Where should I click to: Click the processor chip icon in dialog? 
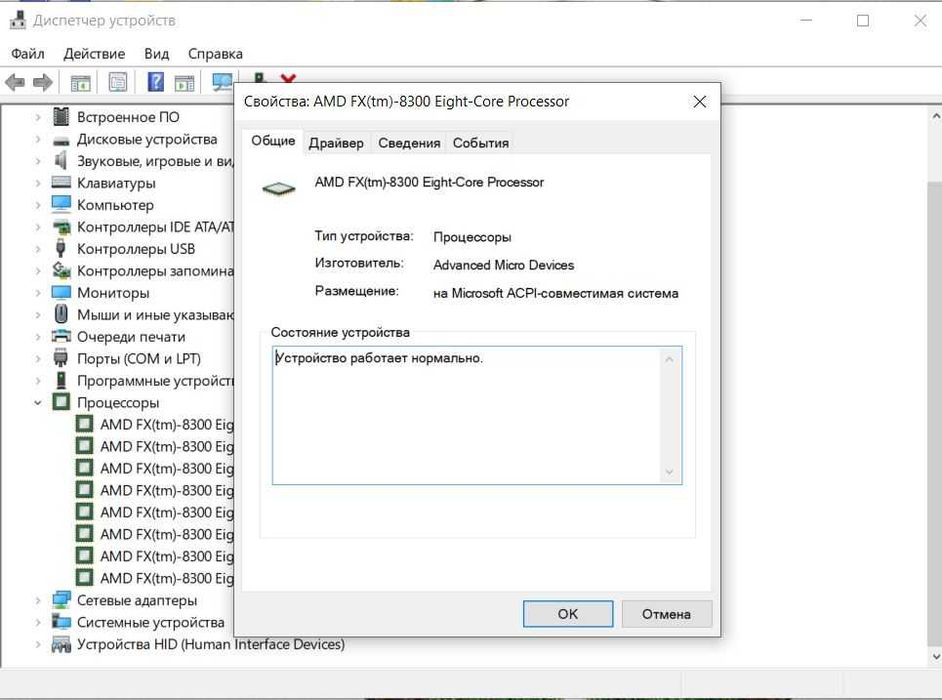pyautogui.click(x=279, y=189)
